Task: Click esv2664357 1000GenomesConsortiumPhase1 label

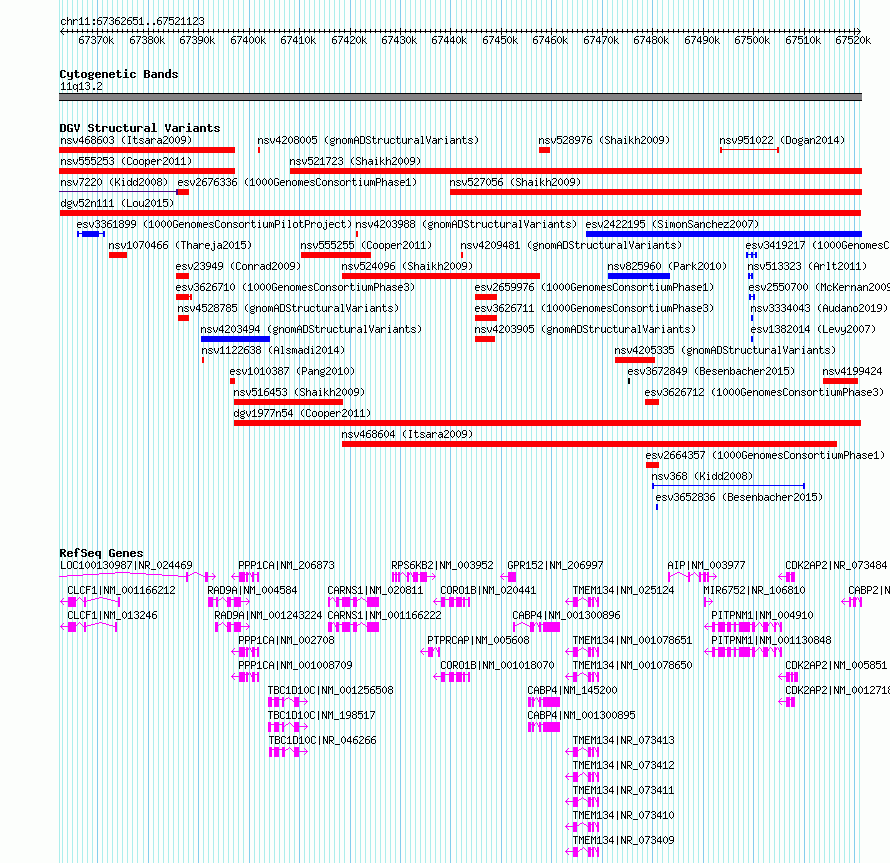Action: (765, 455)
